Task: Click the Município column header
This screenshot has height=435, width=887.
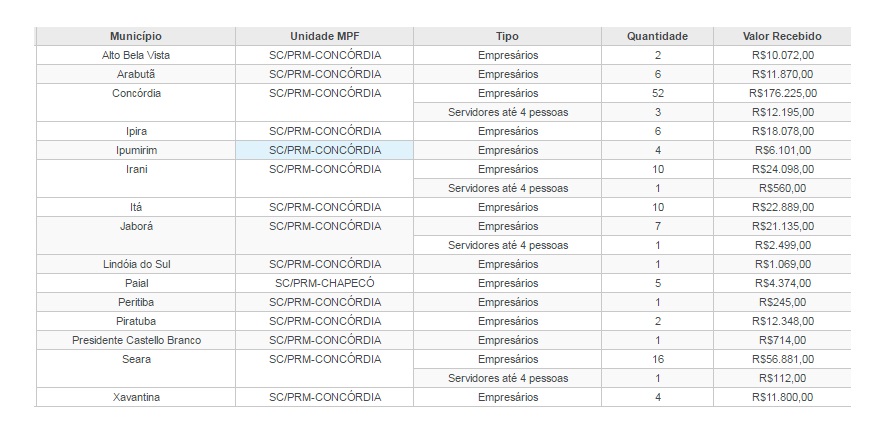Action: (136, 36)
